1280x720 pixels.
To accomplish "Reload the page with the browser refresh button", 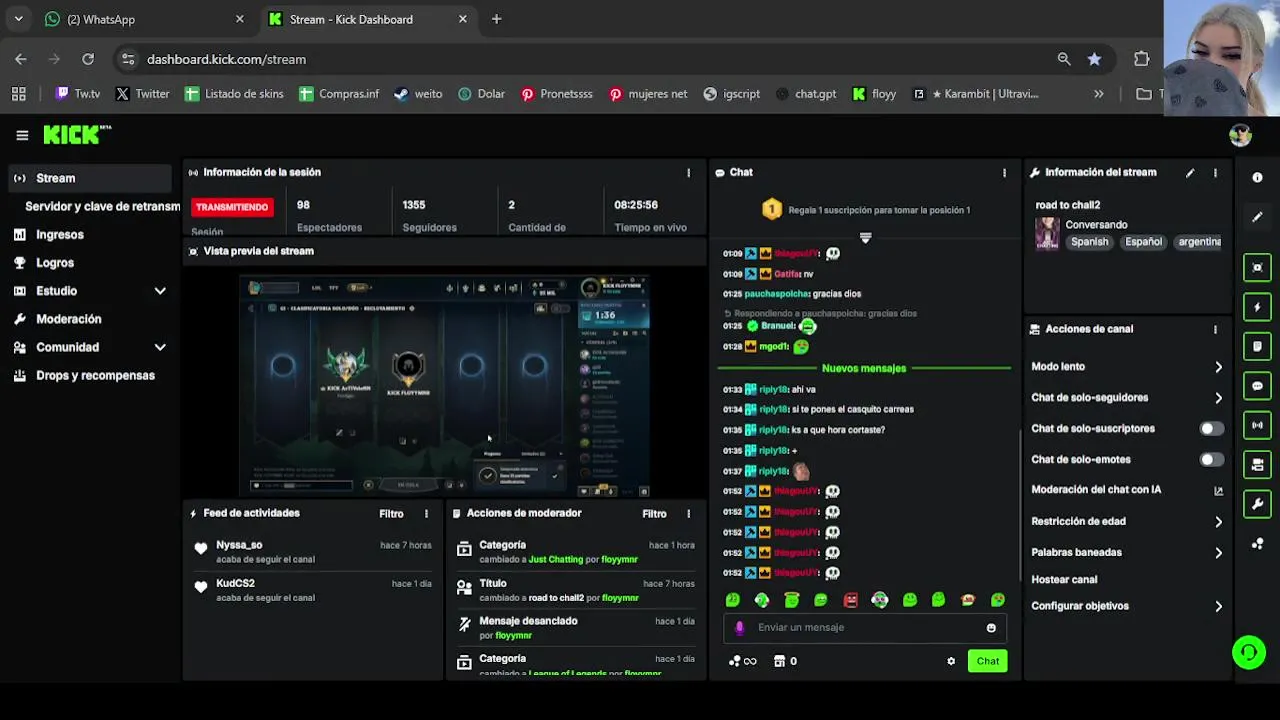I will [x=88, y=59].
